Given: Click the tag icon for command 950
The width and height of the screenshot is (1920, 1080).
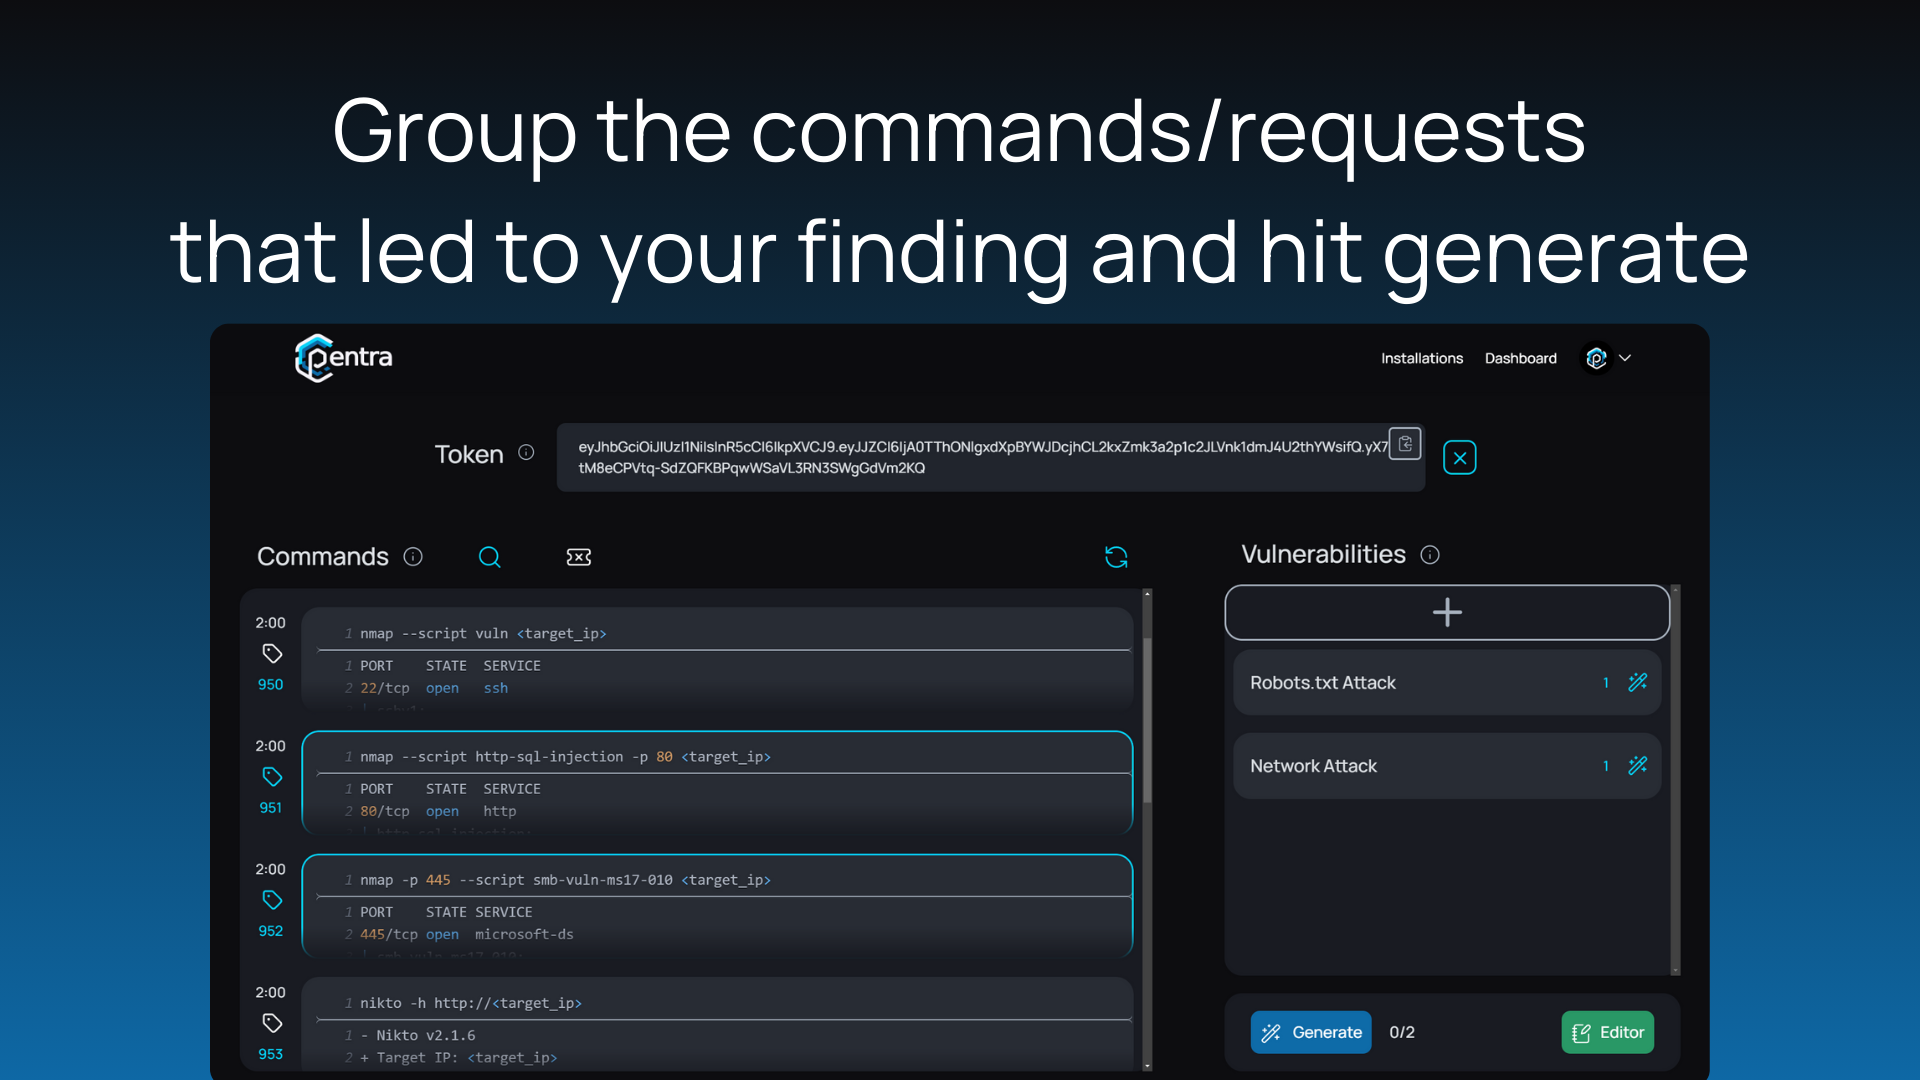Looking at the screenshot, I should (x=272, y=653).
